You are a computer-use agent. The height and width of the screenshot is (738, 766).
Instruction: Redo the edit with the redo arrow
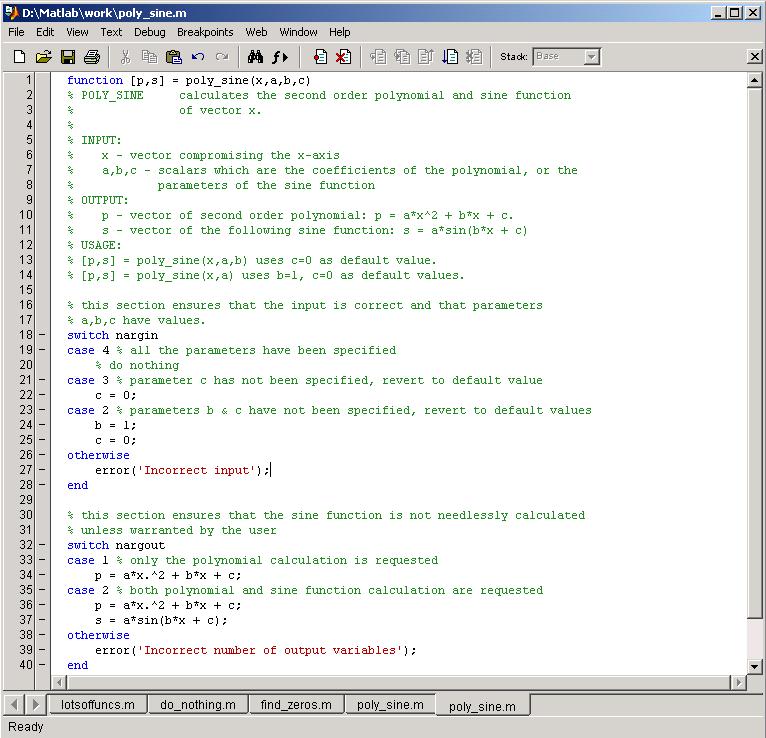pyautogui.click(x=222, y=57)
